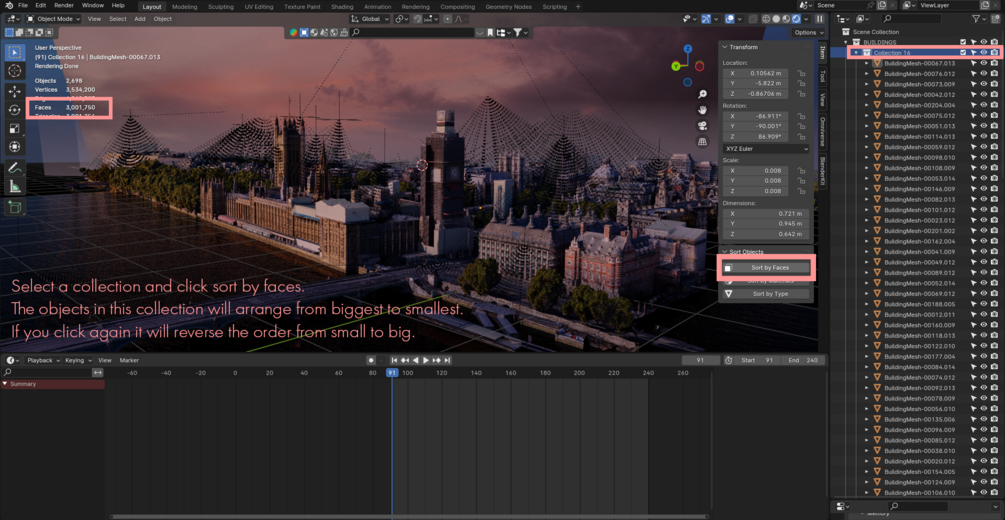
Task: Select the Rotate tool in the toolbar
Action: click(x=15, y=110)
